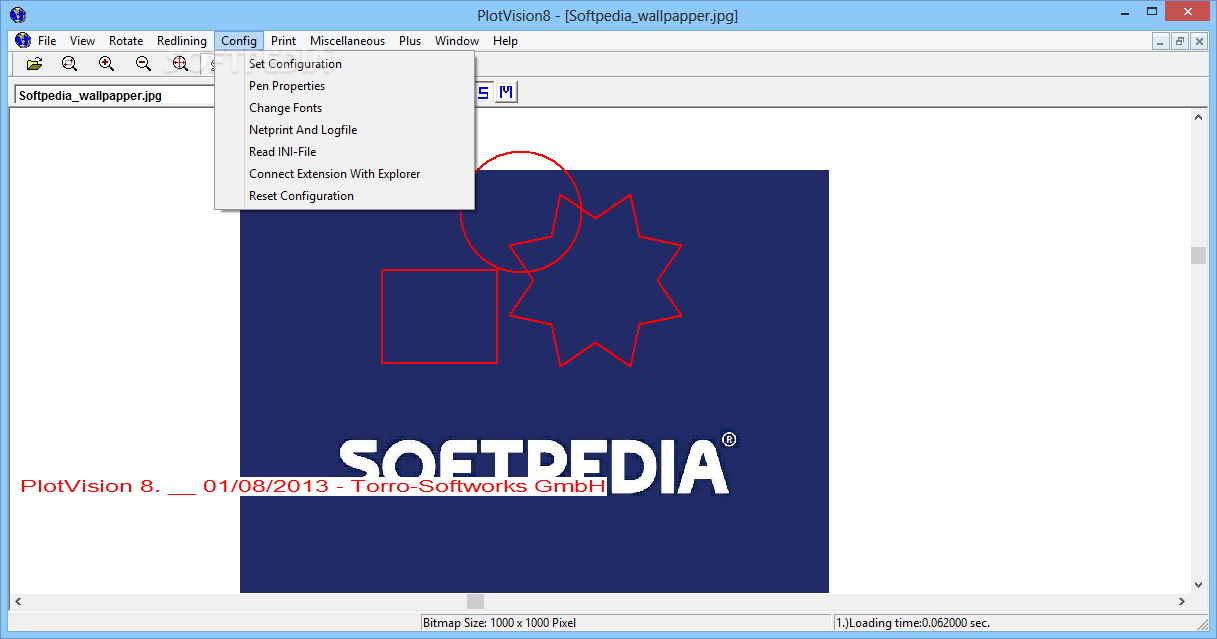The image size is (1217, 639).
Task: Open the Rotate menu
Action: point(126,41)
